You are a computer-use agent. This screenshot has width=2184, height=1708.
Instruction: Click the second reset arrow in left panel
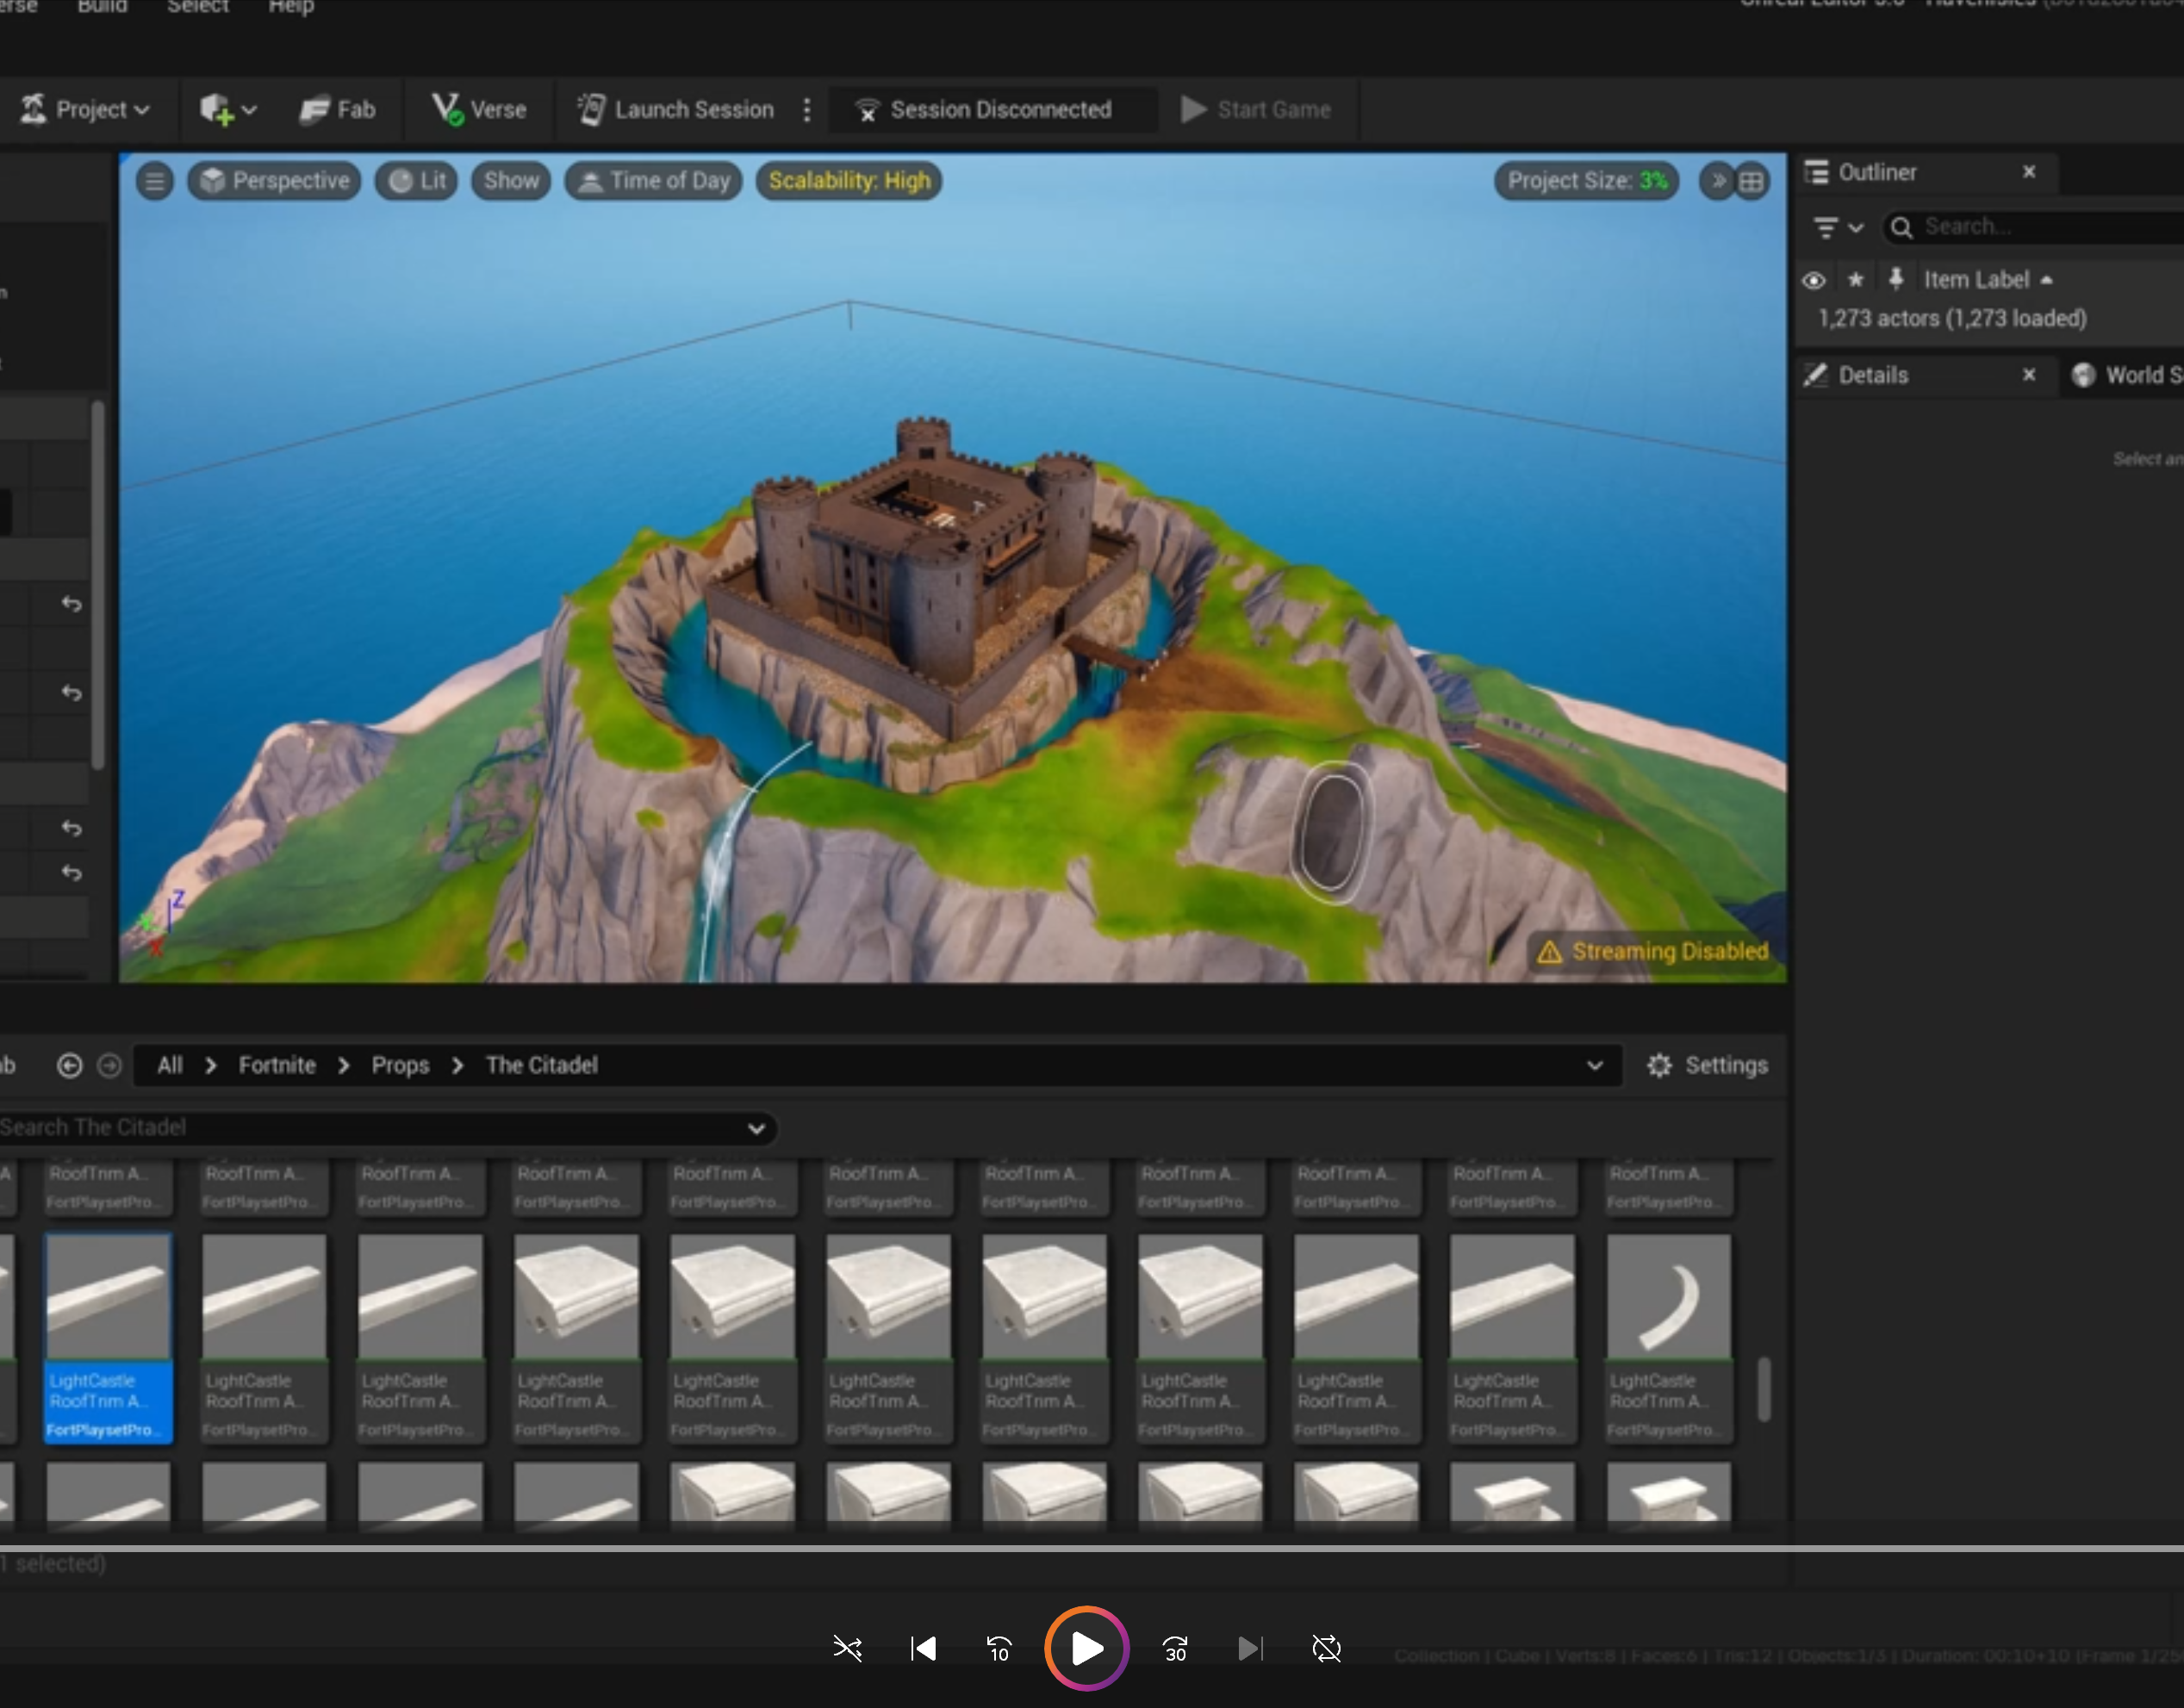point(71,692)
